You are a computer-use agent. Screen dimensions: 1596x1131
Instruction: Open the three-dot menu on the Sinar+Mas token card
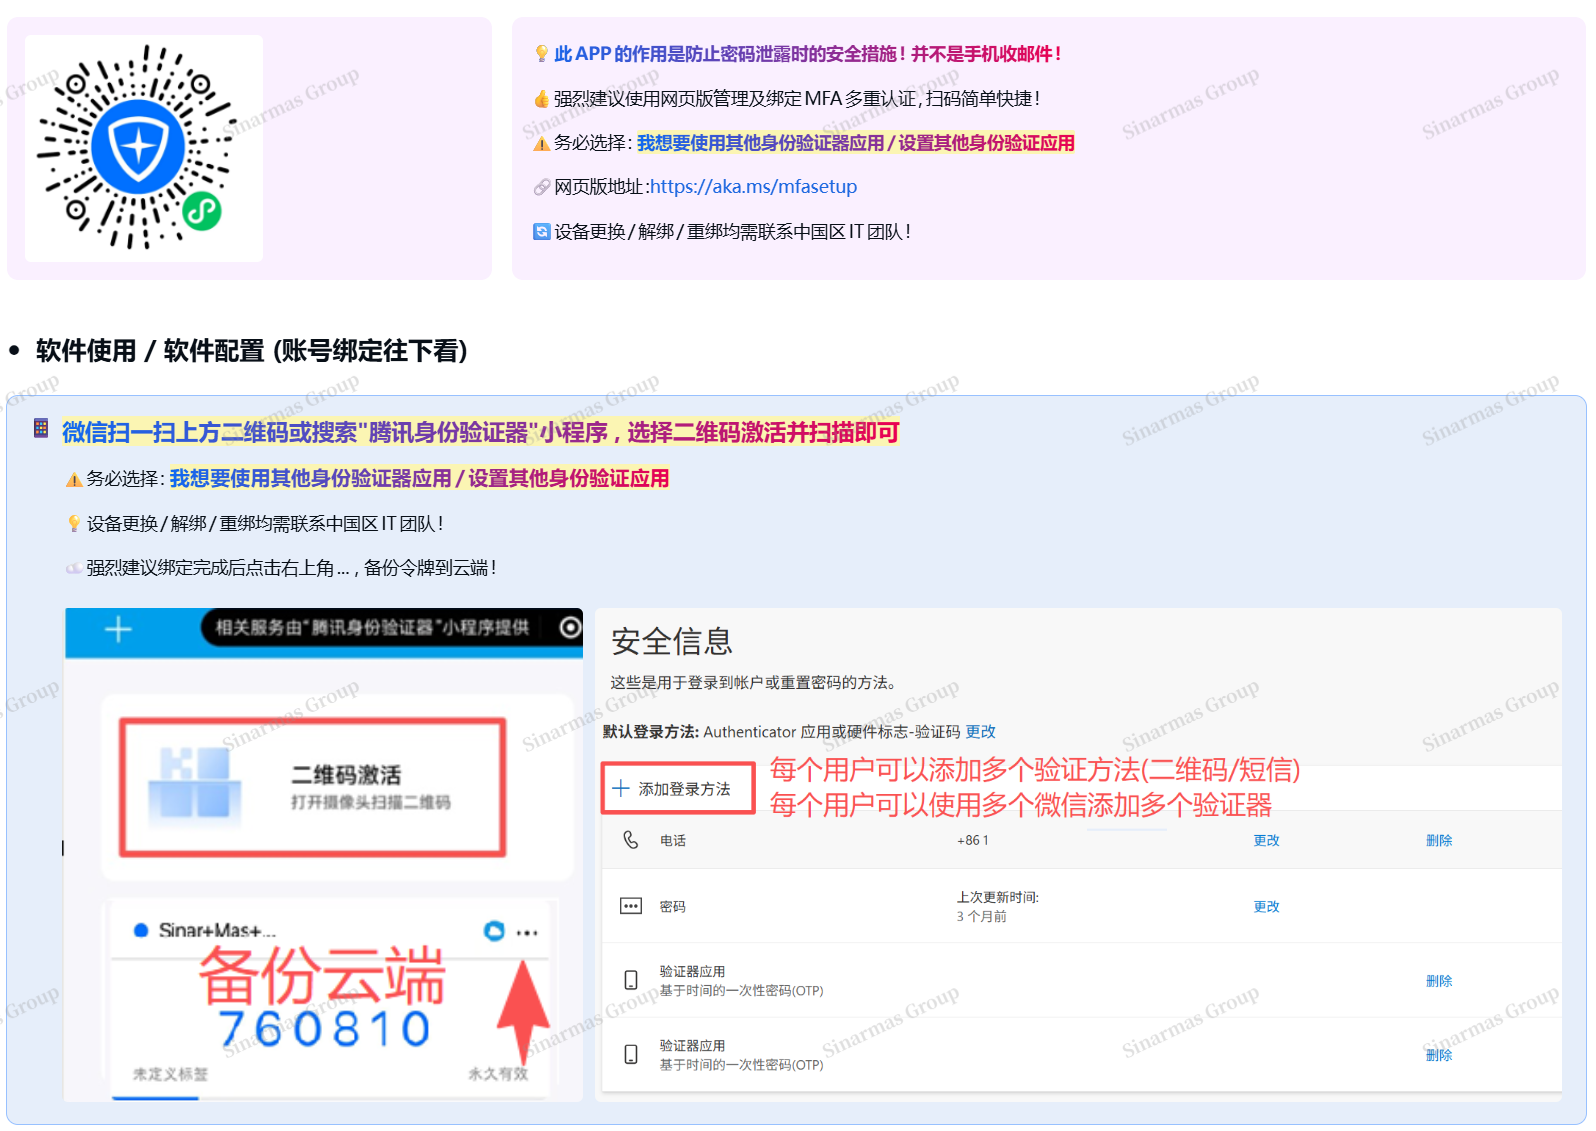527,932
